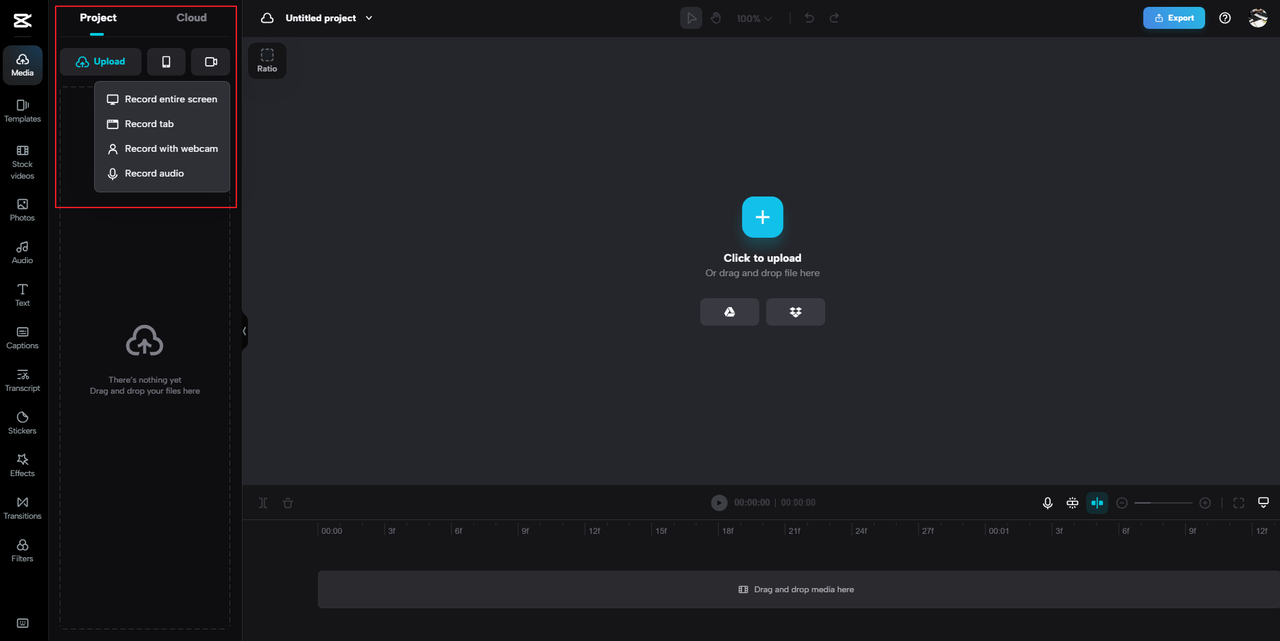The image size is (1280, 641).
Task: Toggle the highlighted preview axis icon
Action: [1097, 503]
